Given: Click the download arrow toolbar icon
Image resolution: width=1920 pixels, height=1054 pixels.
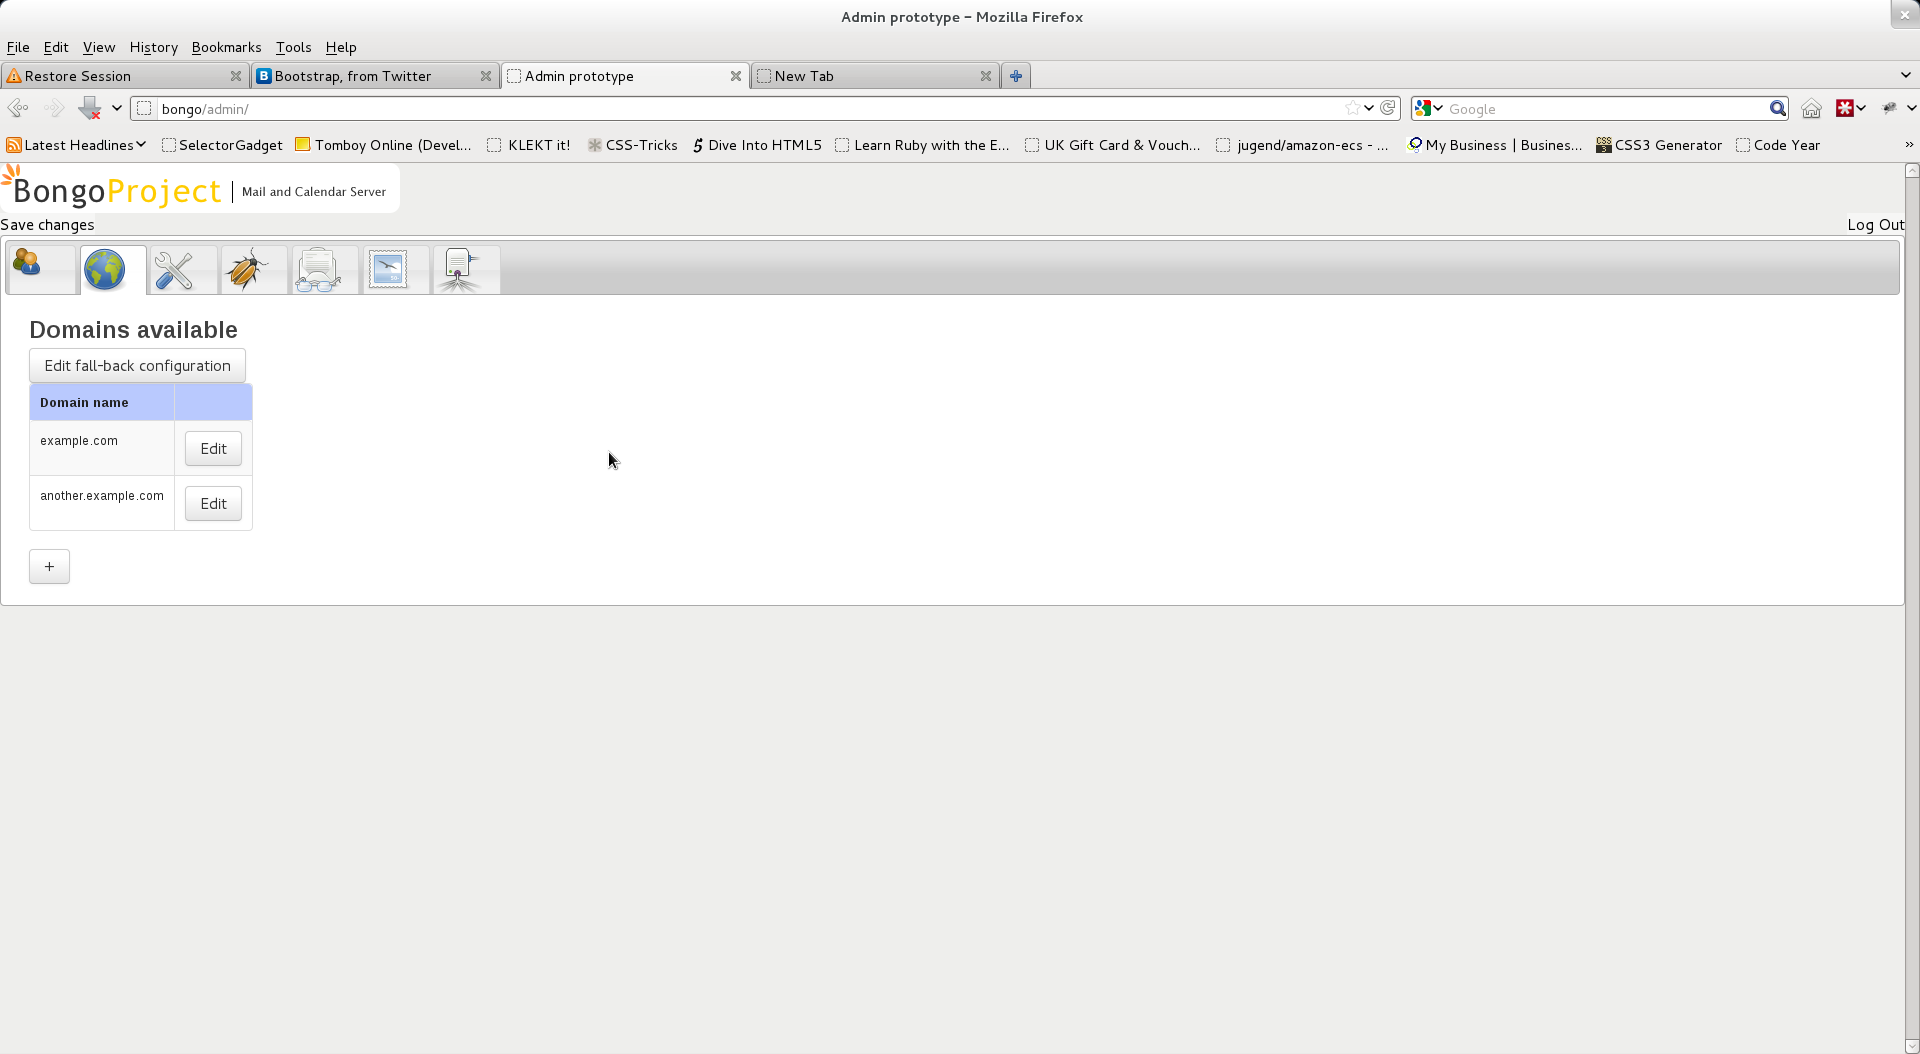Looking at the screenshot, I should point(90,108).
